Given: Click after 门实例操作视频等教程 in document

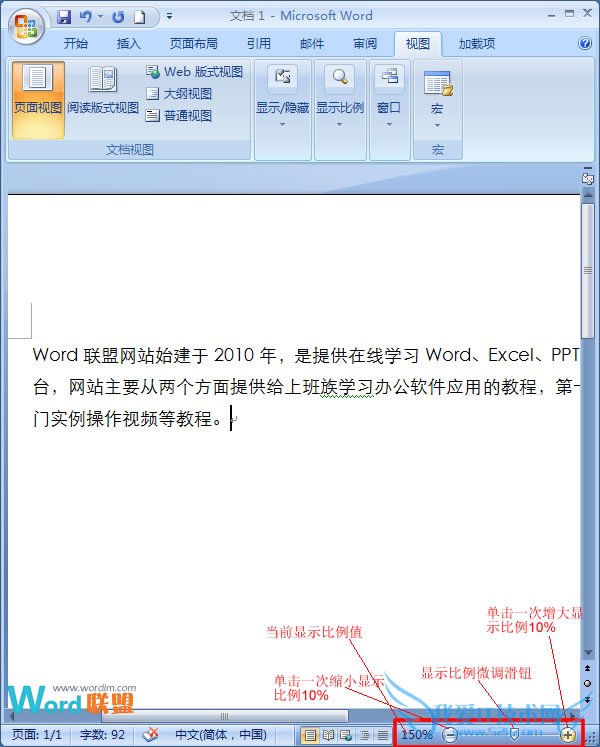Looking at the screenshot, I should [x=229, y=419].
